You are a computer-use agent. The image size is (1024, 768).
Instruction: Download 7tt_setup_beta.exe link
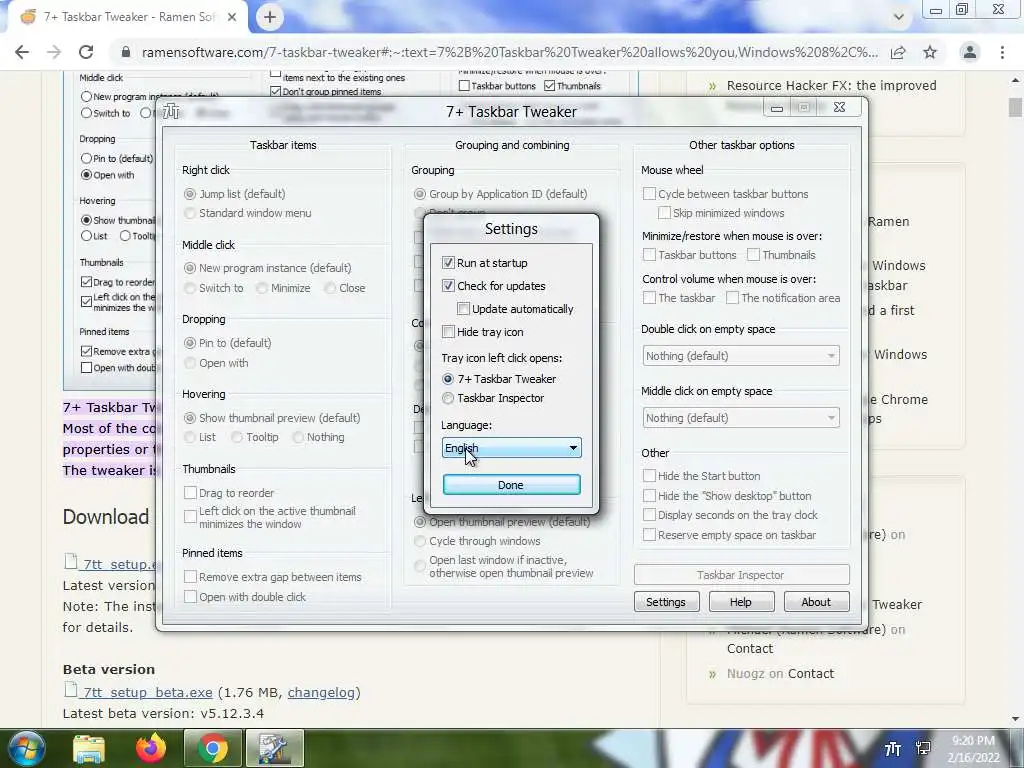[x=148, y=692]
